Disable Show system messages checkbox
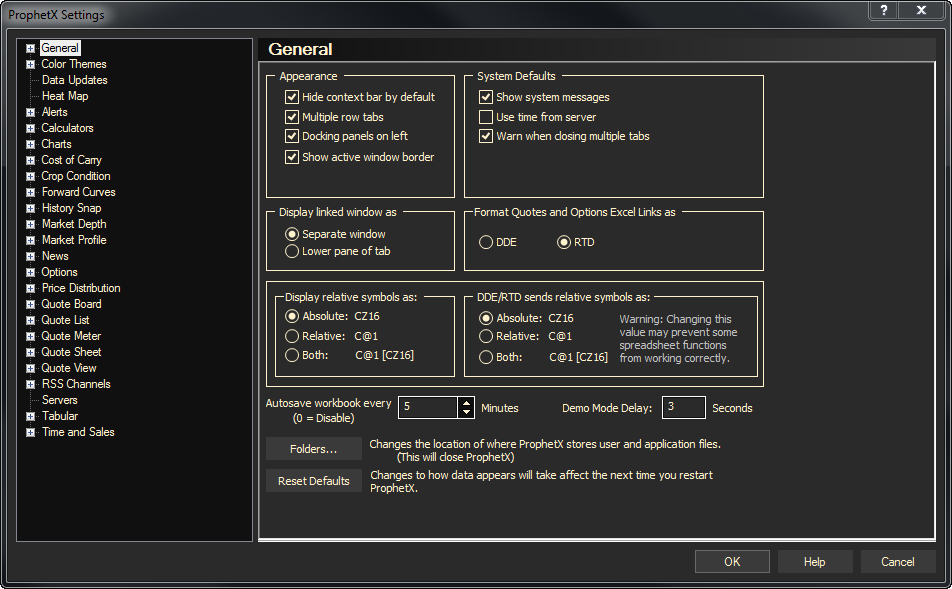The height and width of the screenshot is (589, 952). pos(486,97)
